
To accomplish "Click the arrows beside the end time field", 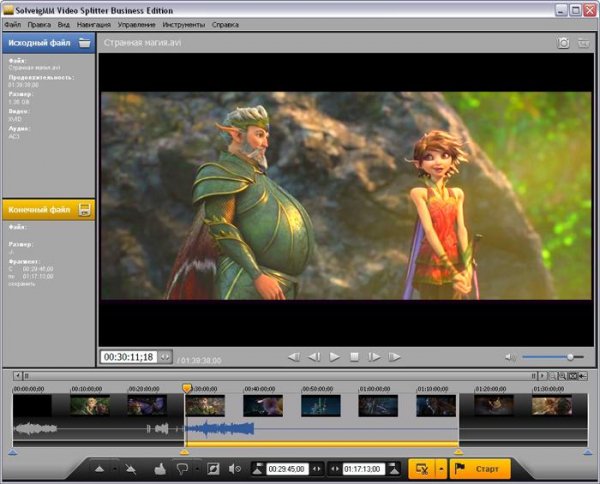I will pos(335,469).
